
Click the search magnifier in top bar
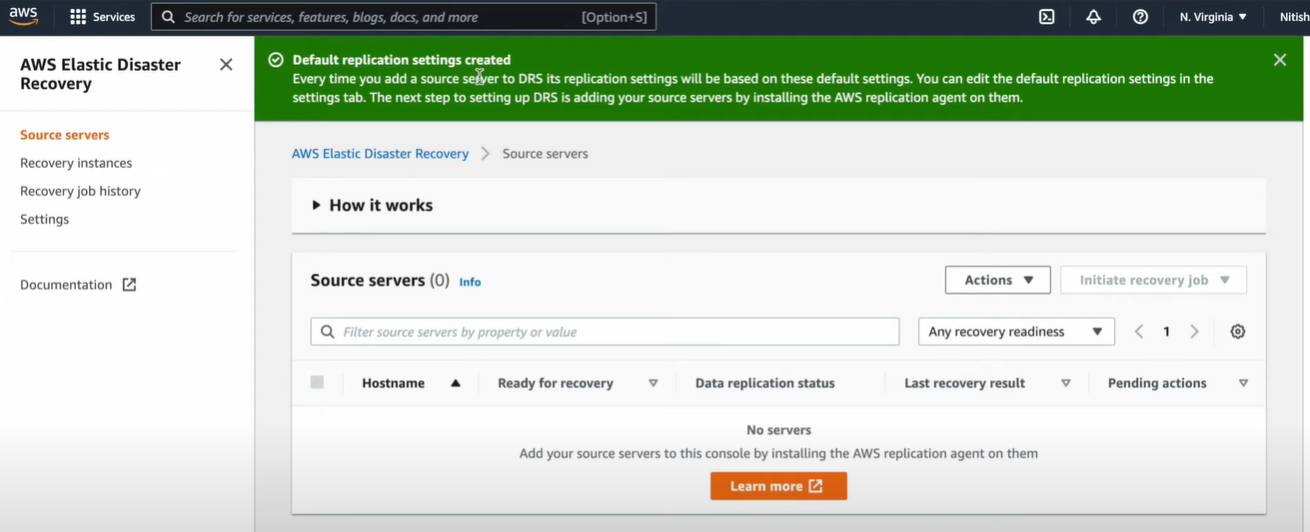click(168, 17)
